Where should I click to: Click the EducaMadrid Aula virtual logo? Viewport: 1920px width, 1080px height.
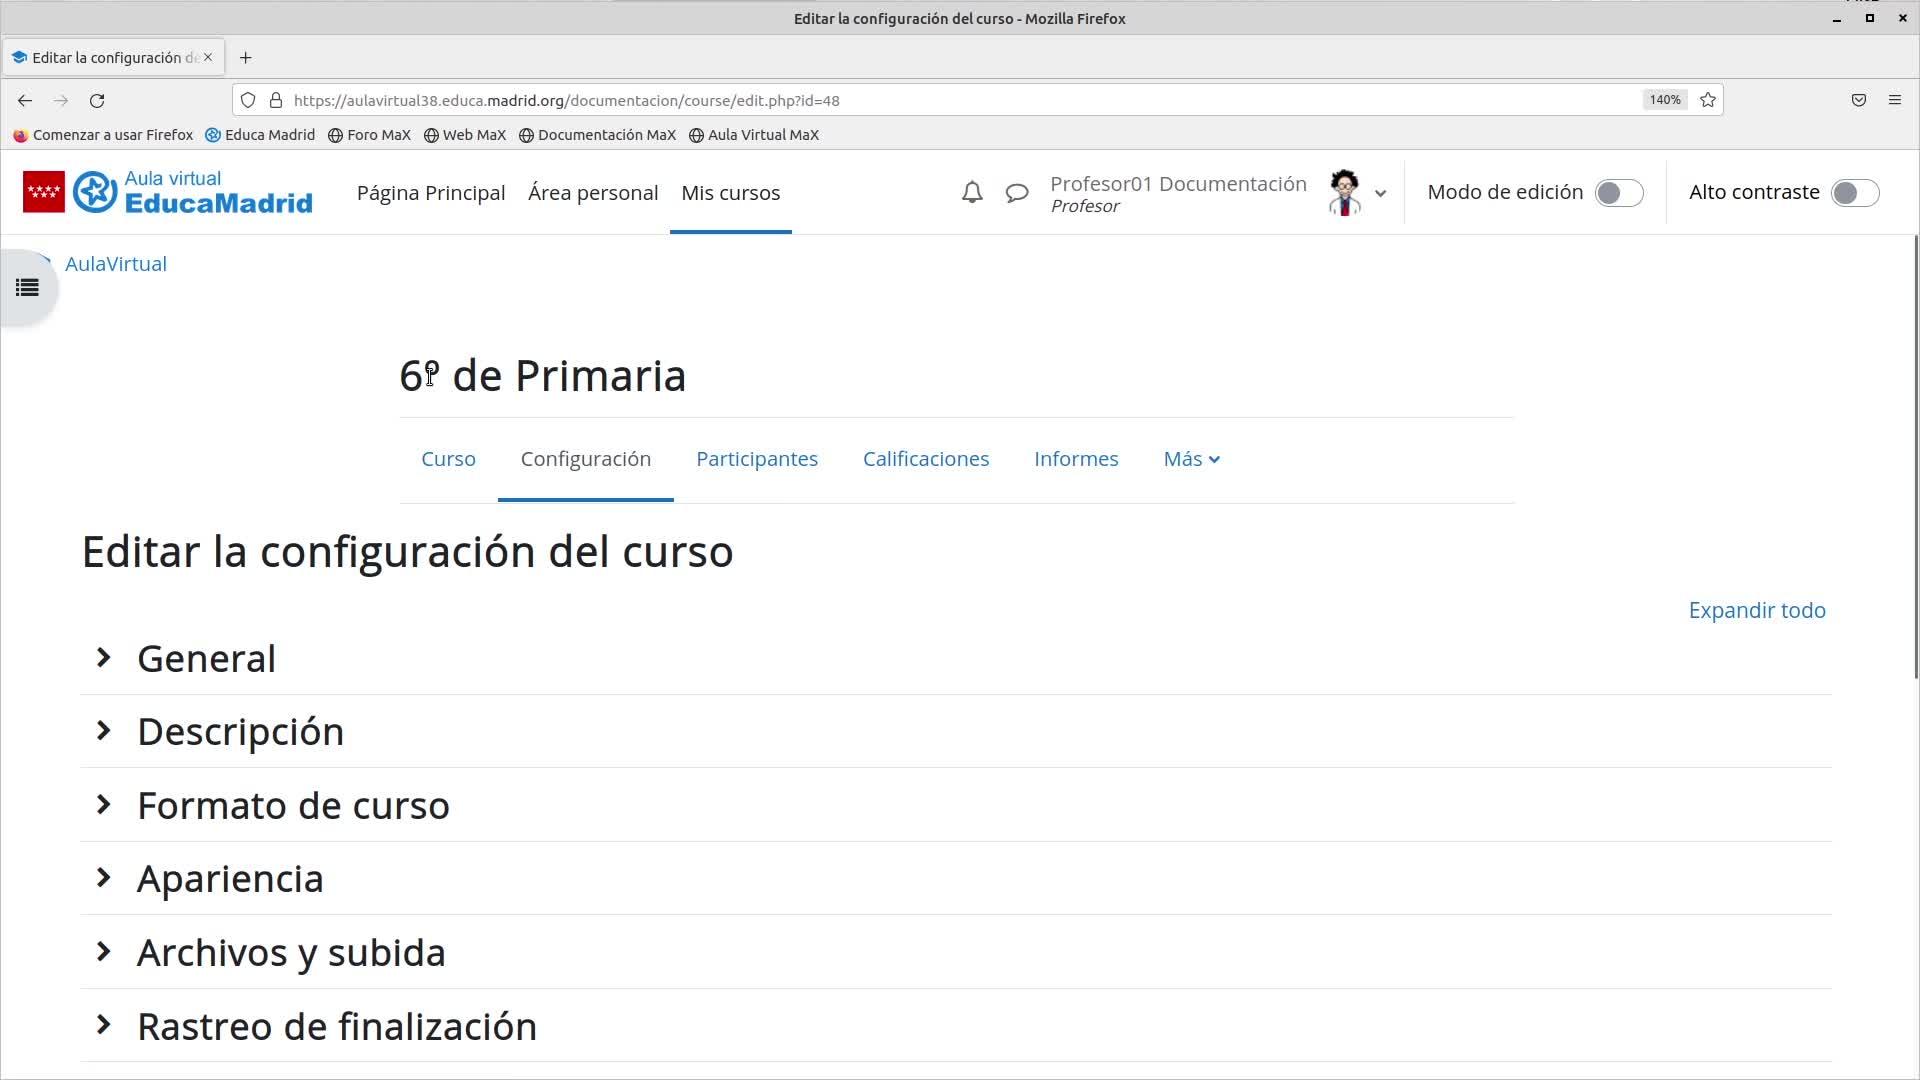click(168, 192)
